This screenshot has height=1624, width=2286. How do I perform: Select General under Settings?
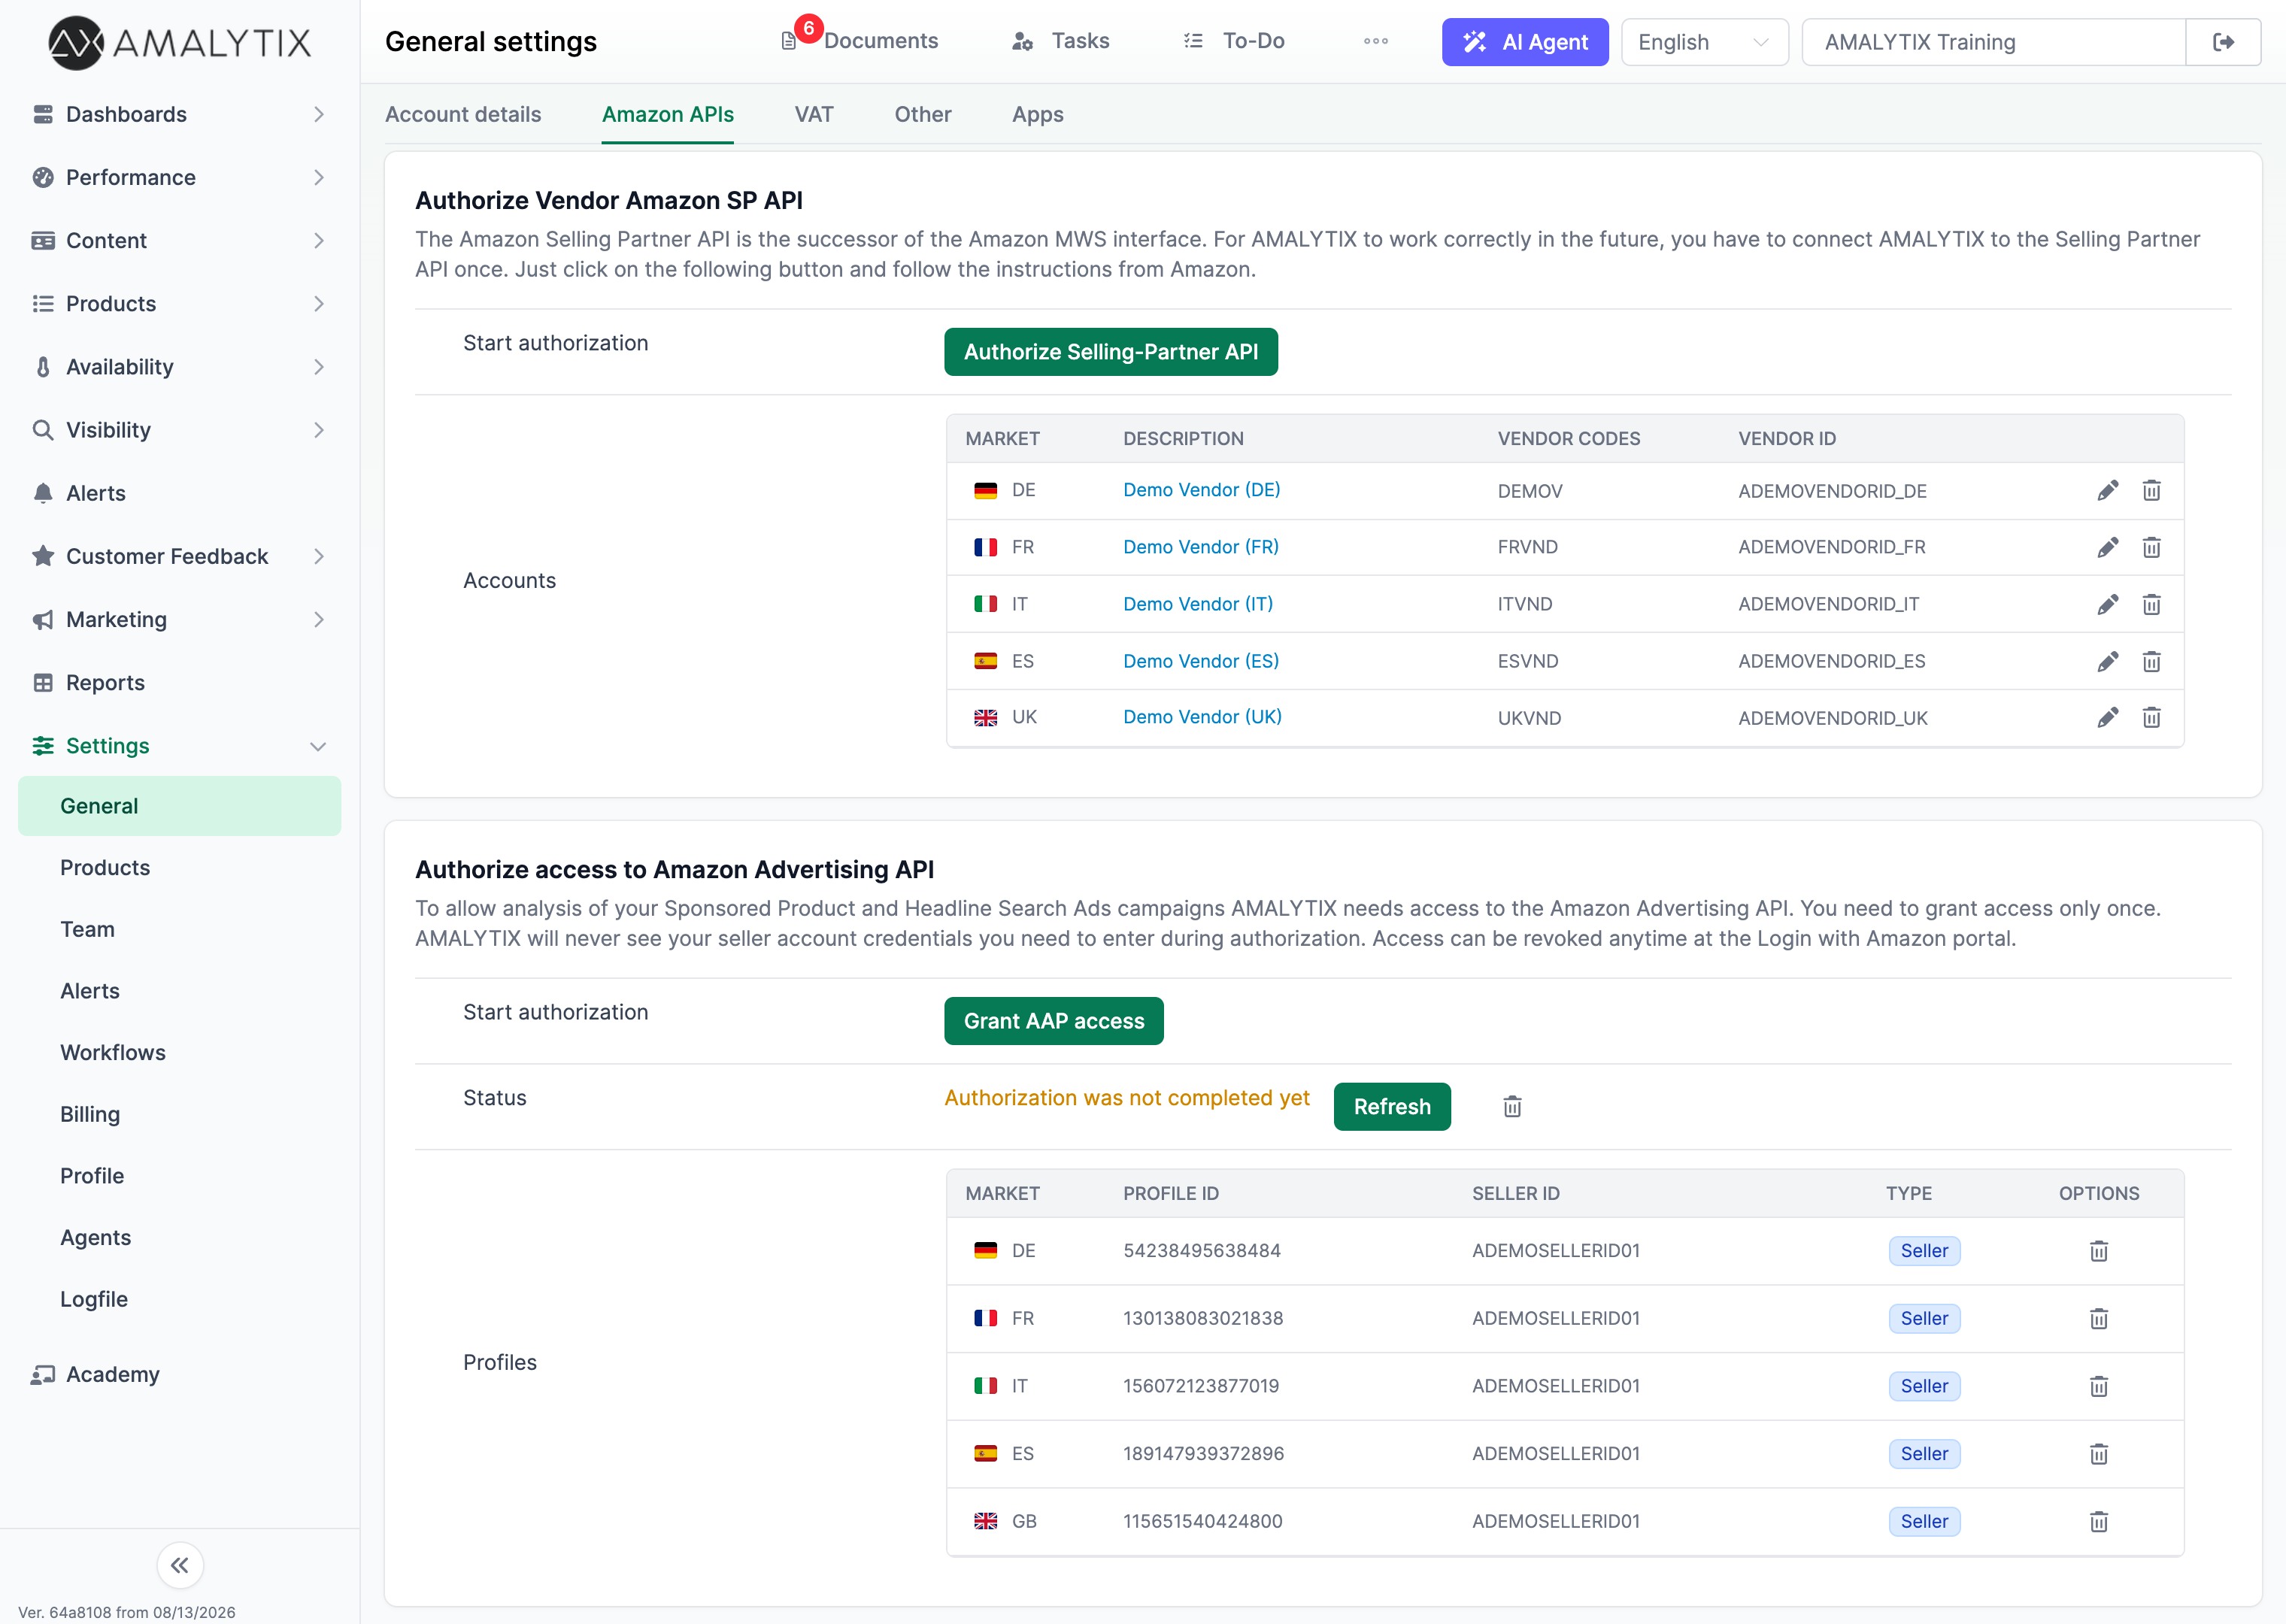point(180,806)
